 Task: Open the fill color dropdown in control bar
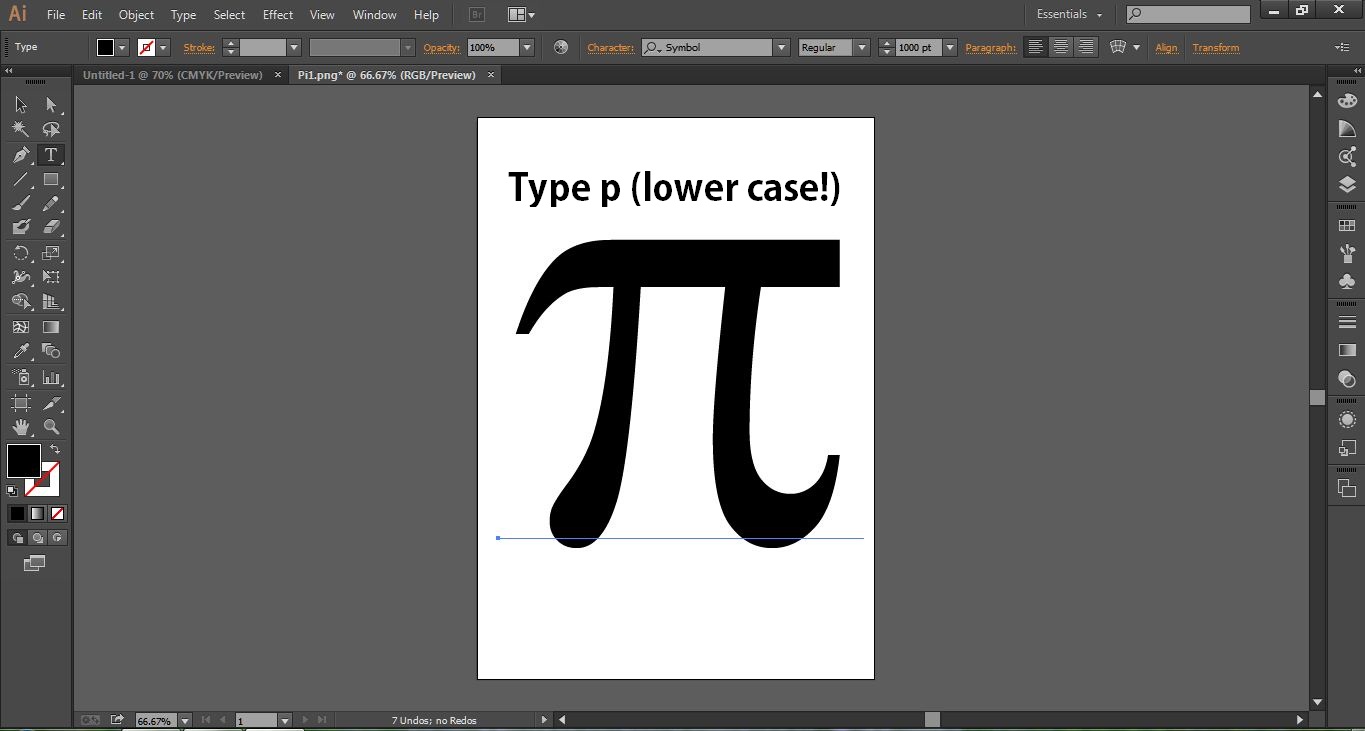[x=123, y=47]
